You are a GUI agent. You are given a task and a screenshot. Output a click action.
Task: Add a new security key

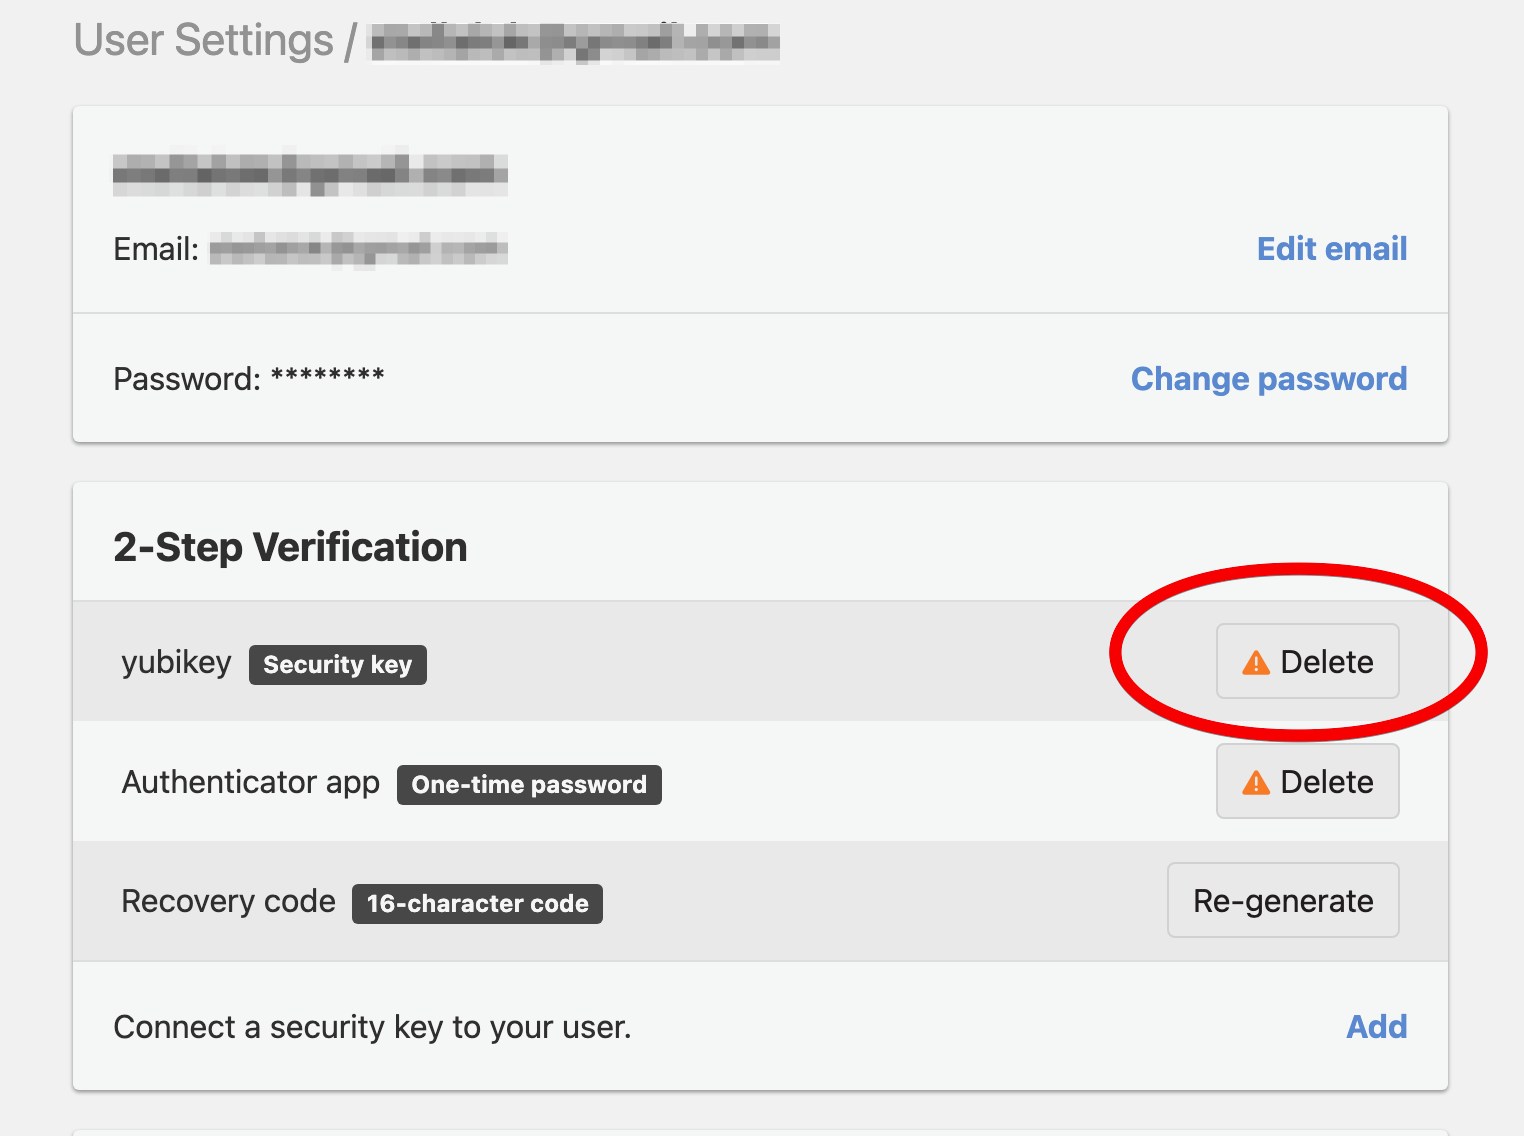(x=1376, y=1027)
